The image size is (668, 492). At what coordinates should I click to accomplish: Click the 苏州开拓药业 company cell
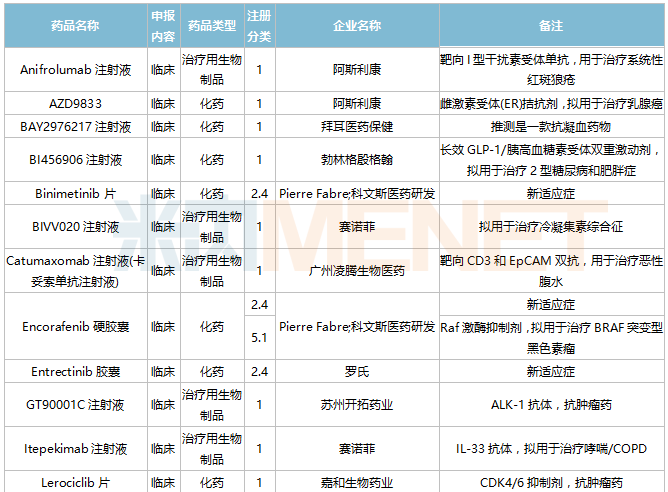pos(357,405)
